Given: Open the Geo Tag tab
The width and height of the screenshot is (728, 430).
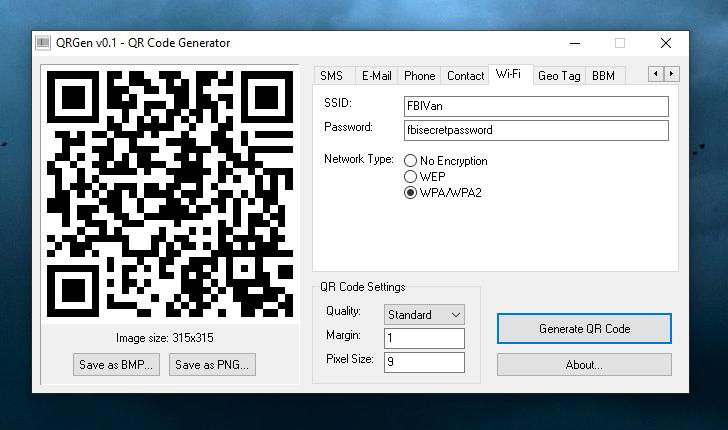Looking at the screenshot, I should [559, 76].
